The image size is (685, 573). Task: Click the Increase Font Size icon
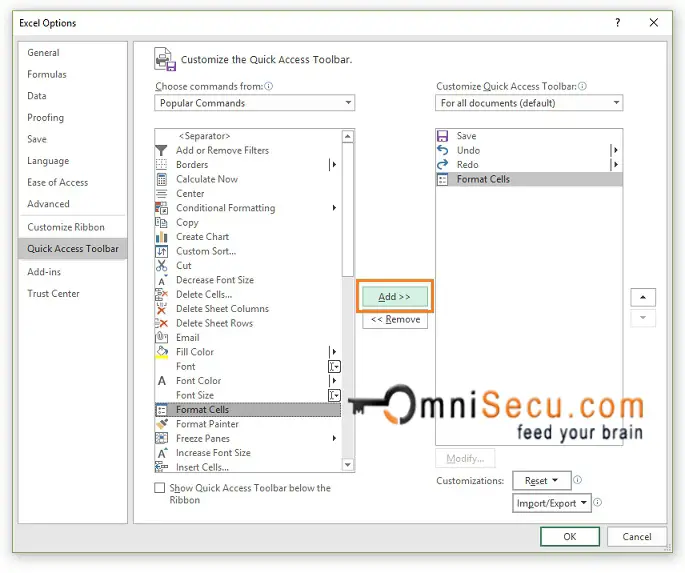(x=161, y=453)
